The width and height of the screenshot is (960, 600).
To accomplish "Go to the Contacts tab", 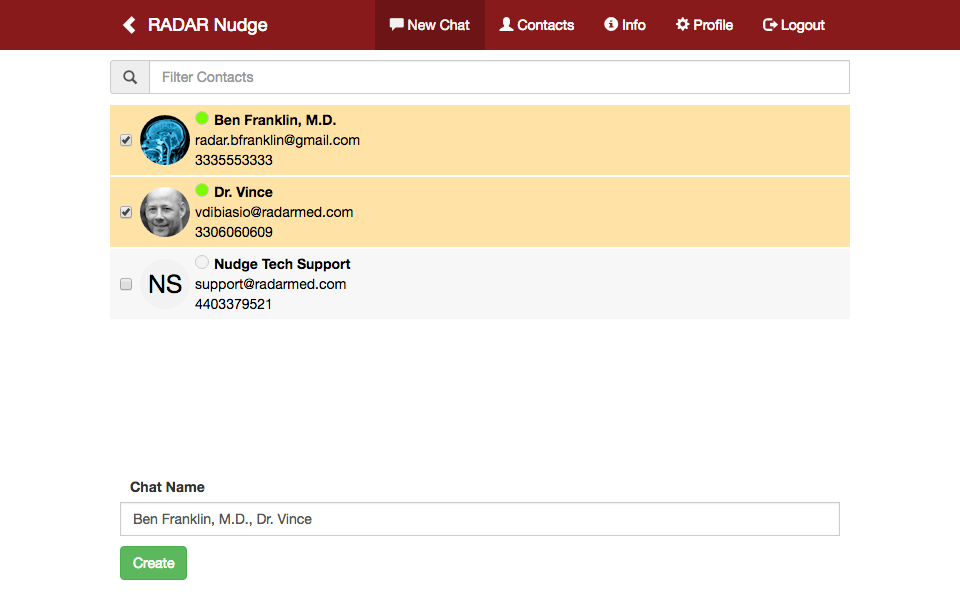I will pyautogui.click(x=536, y=25).
